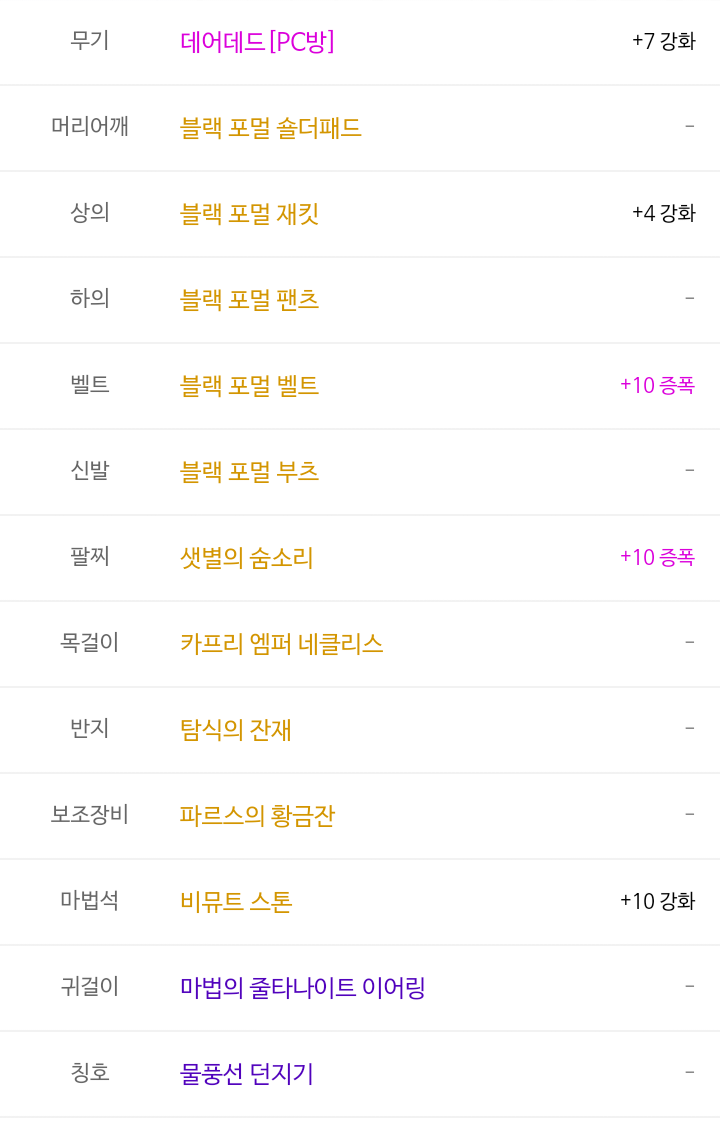The height and width of the screenshot is (1124, 720).
Task: Click the 비뮤트 스톤 magic stone item
Action: point(236,902)
